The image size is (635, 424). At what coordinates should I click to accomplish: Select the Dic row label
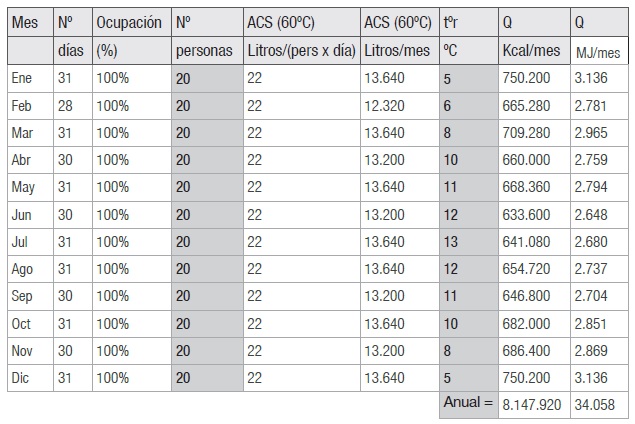click(20, 378)
